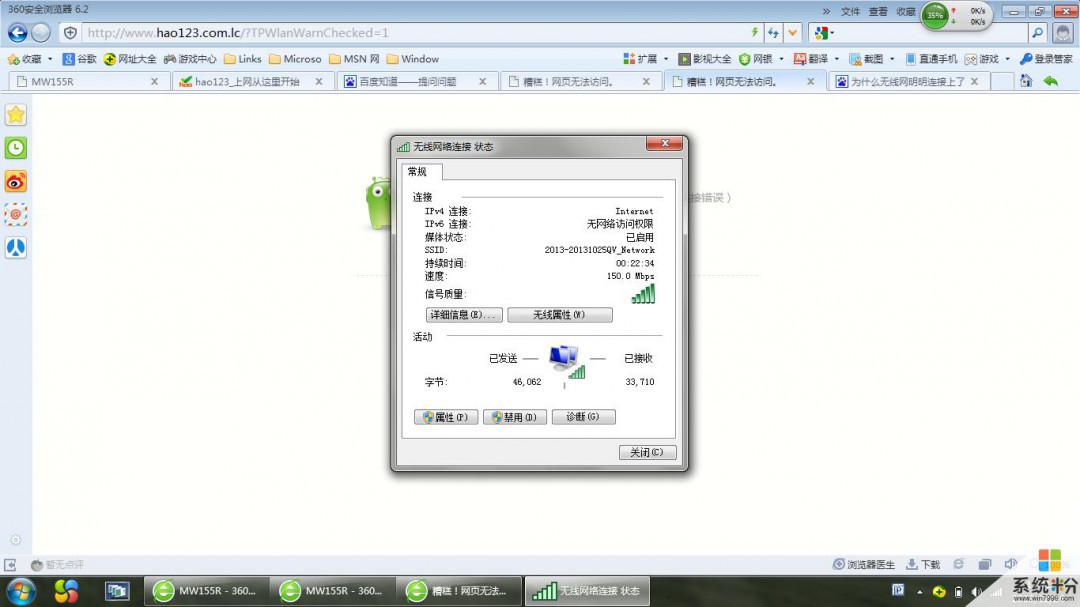
Task: Click the colorful pinwheel taskbar icon
Action: tap(67, 591)
